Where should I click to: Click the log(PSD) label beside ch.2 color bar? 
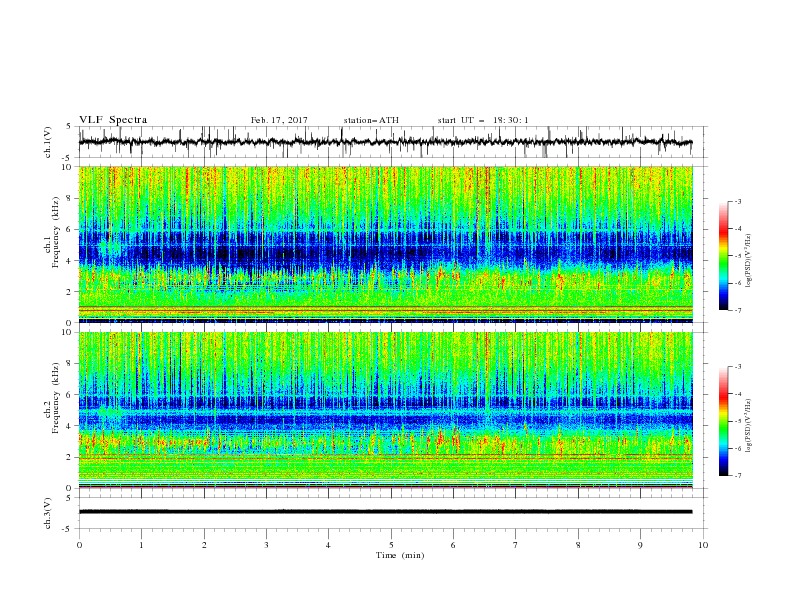(x=749, y=425)
